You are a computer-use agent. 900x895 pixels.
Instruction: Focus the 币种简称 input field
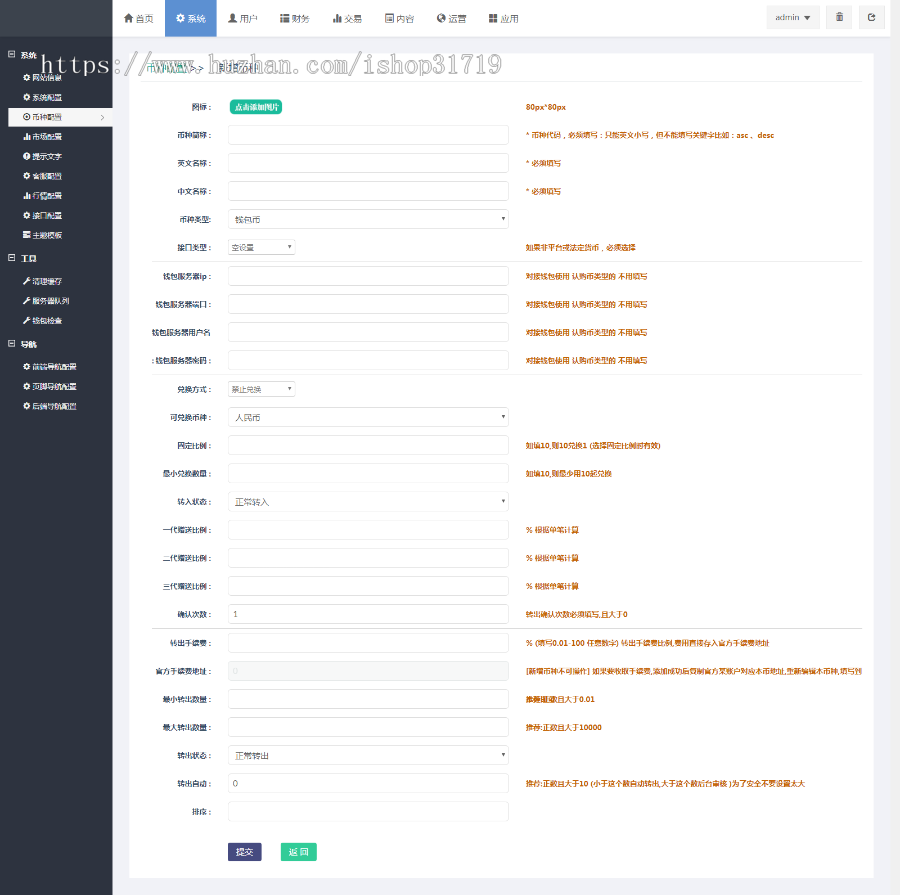368,135
